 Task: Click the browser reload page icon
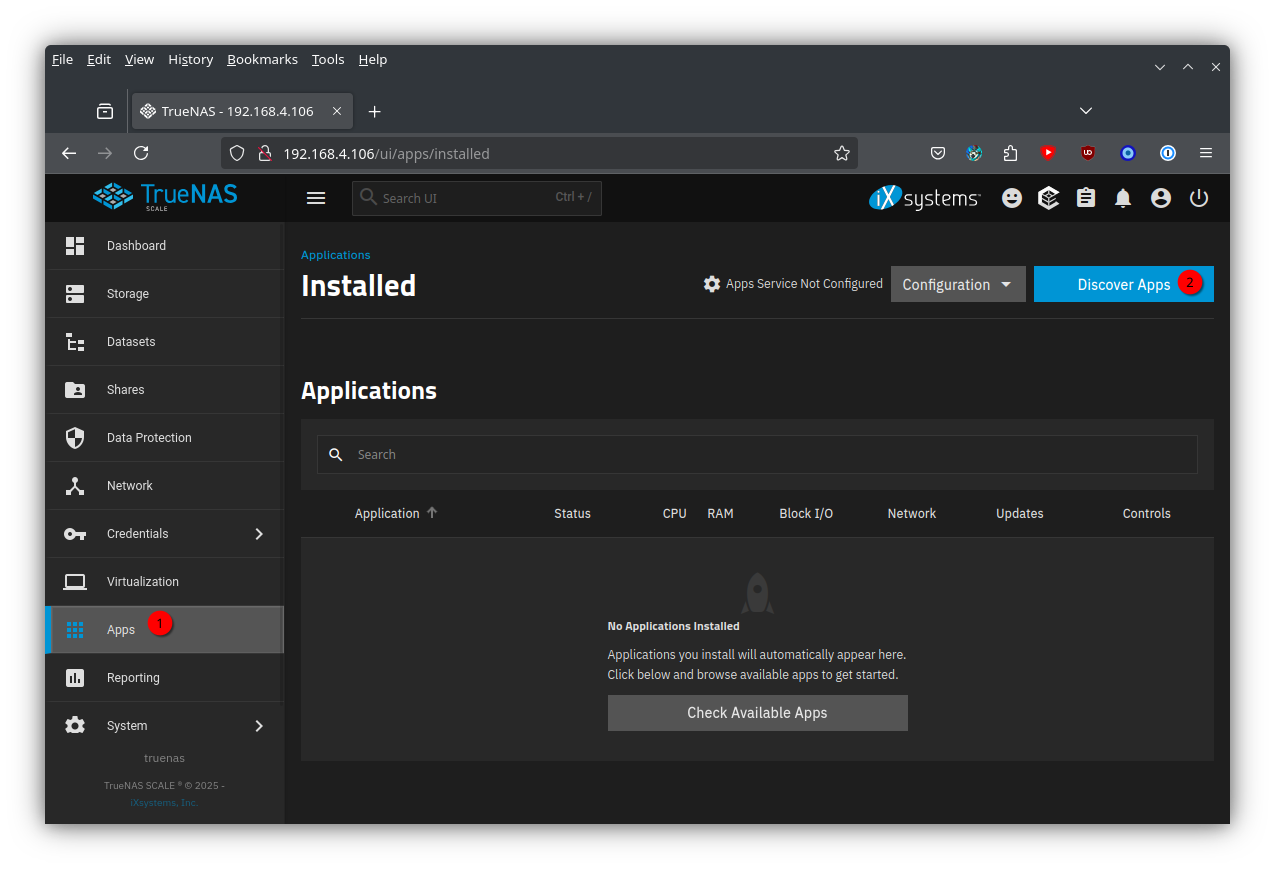pyautogui.click(x=141, y=153)
